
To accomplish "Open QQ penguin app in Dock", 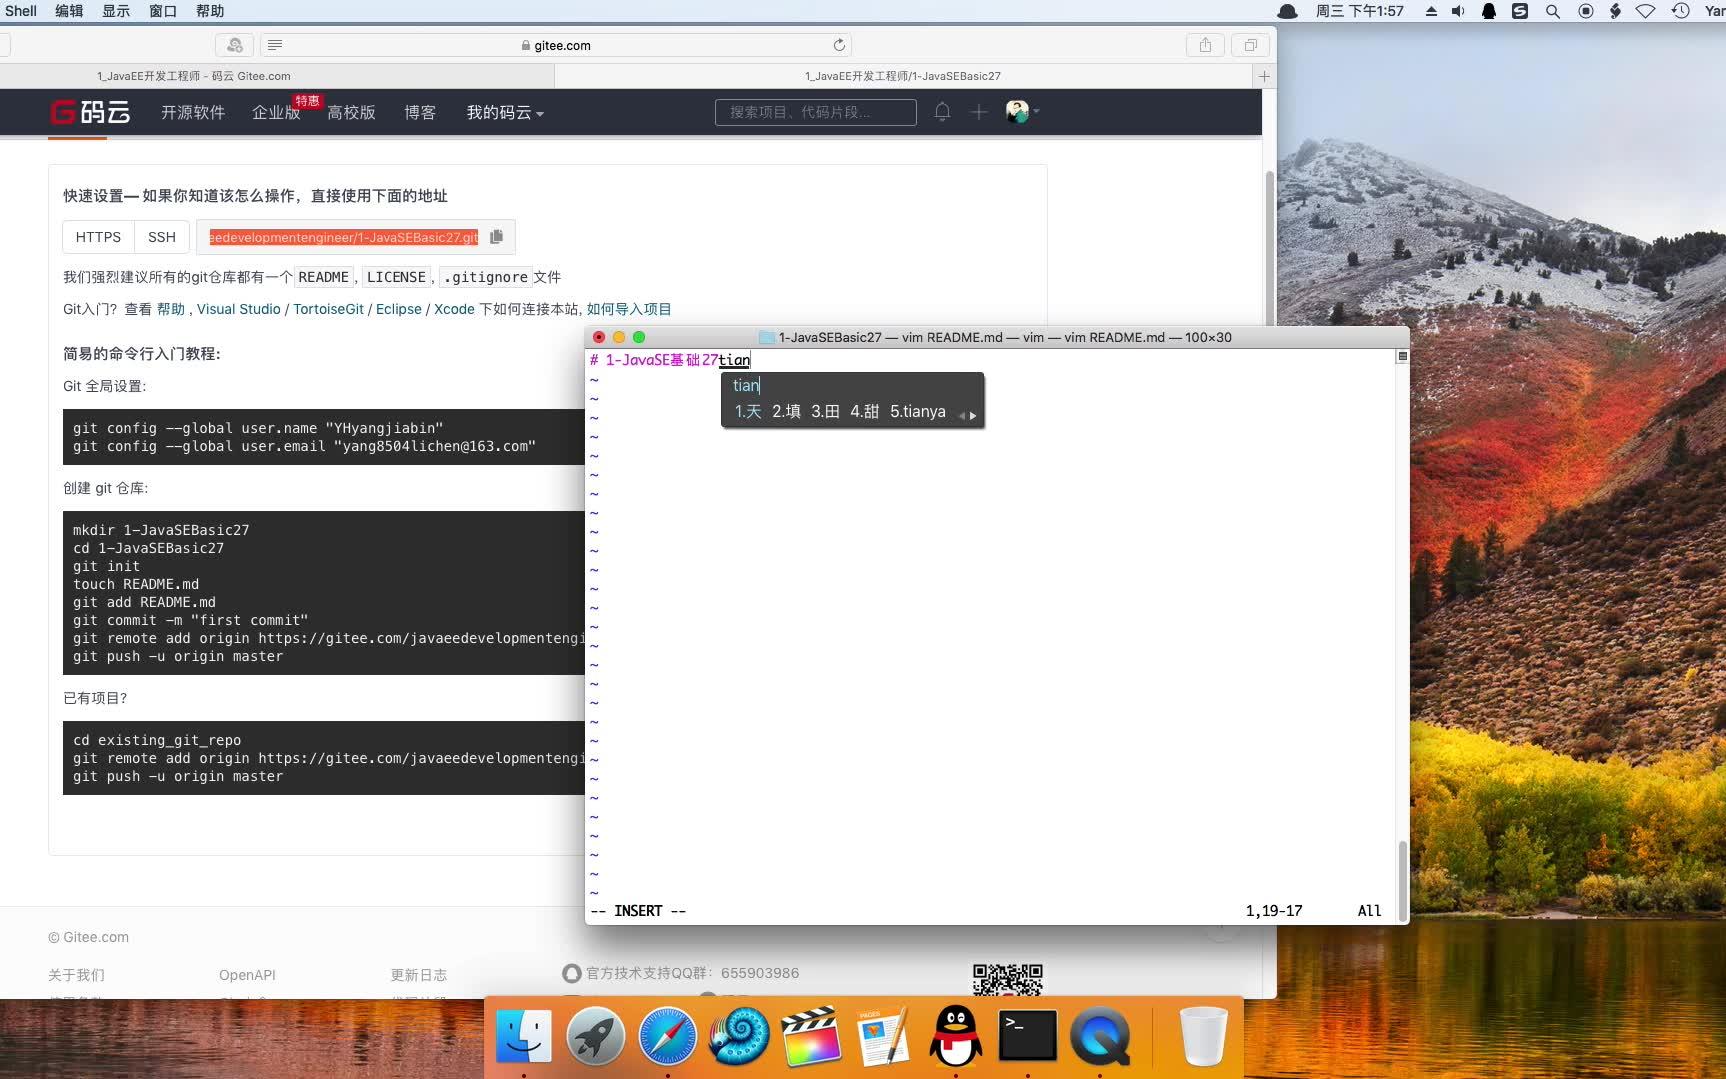I will 956,1035.
